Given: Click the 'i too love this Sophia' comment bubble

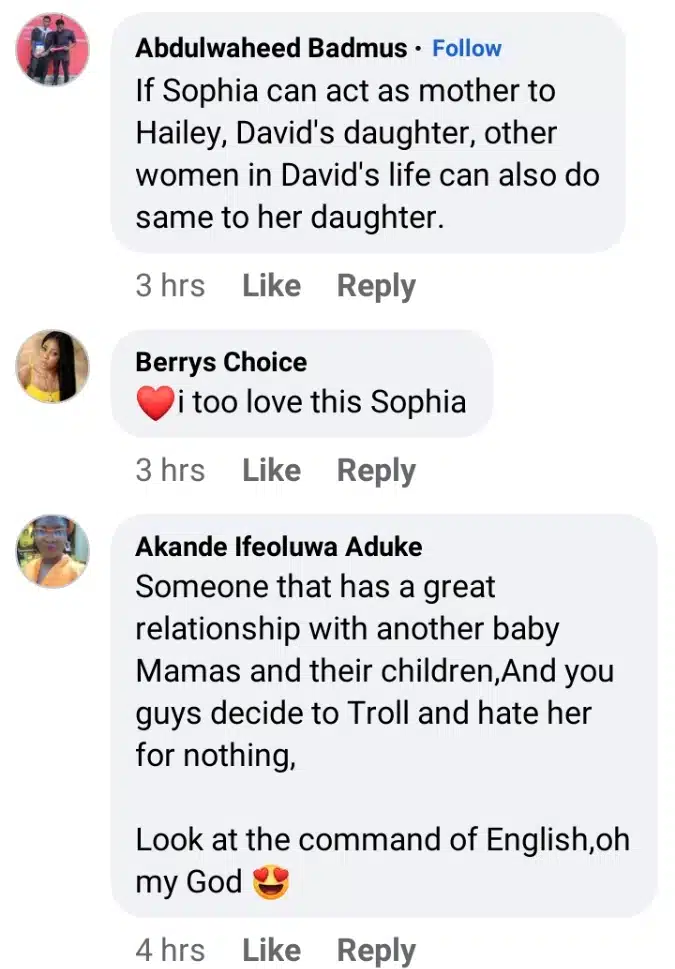Looking at the screenshot, I should [x=320, y=403].
